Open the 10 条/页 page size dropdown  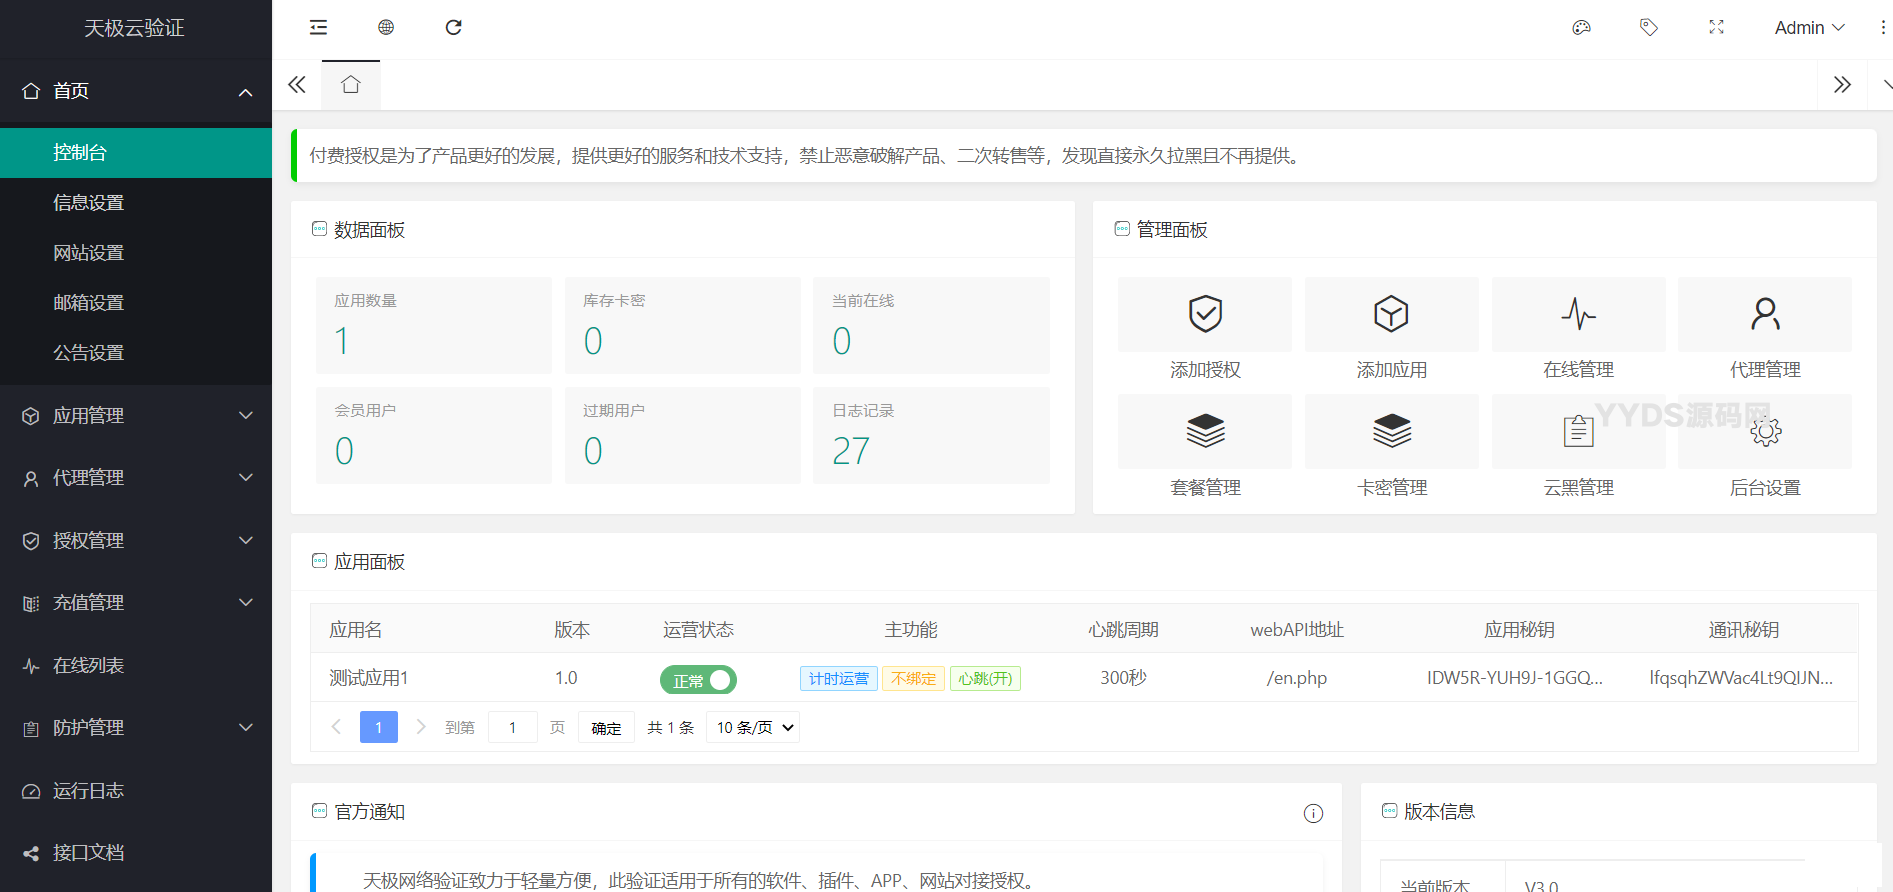pyautogui.click(x=753, y=727)
